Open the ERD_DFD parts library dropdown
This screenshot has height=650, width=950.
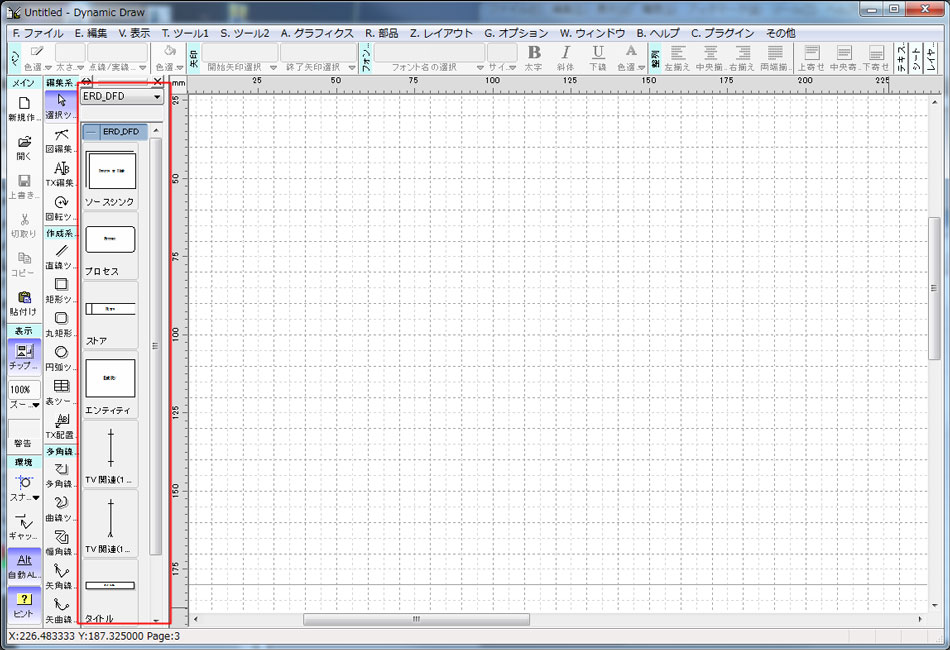(157, 97)
